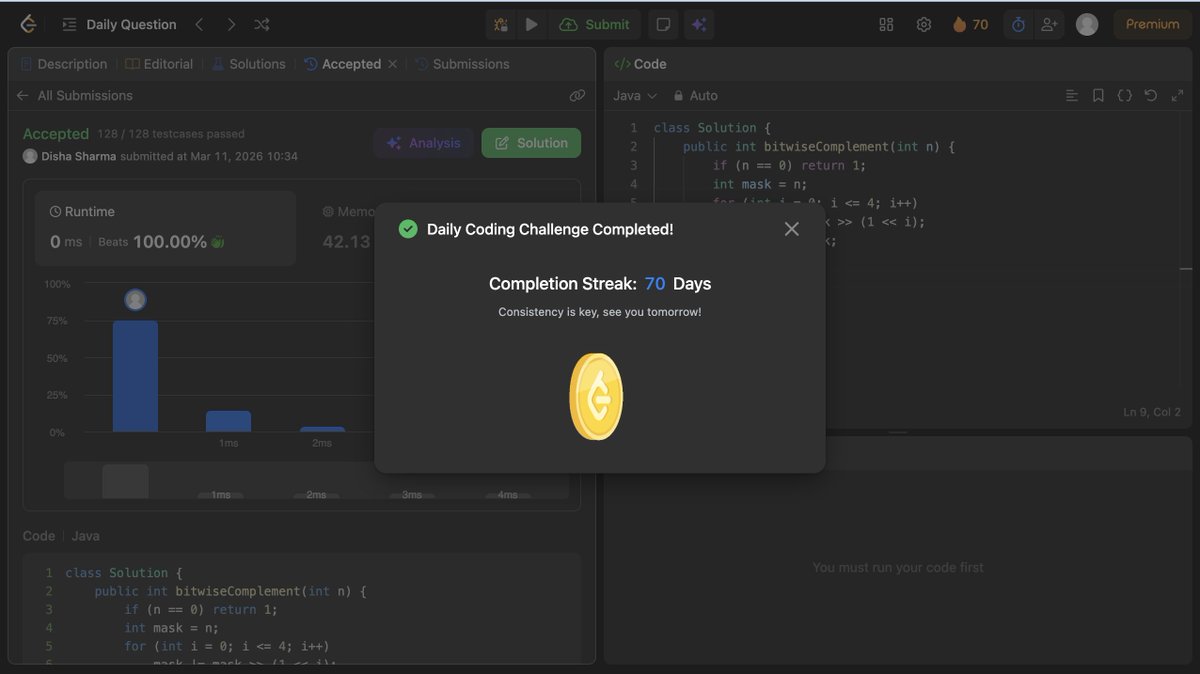This screenshot has height=674, width=1200.
Task: Click the timer stopwatch icon
Action: point(1018,24)
